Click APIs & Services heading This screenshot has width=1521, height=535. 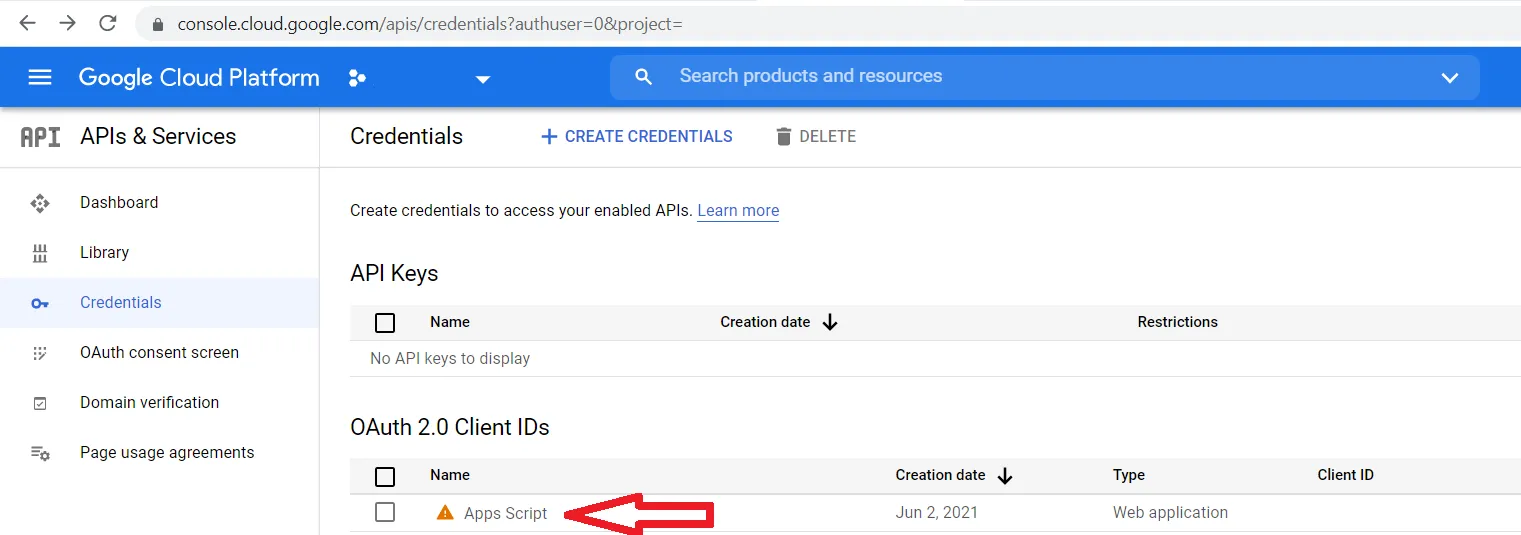(x=158, y=136)
